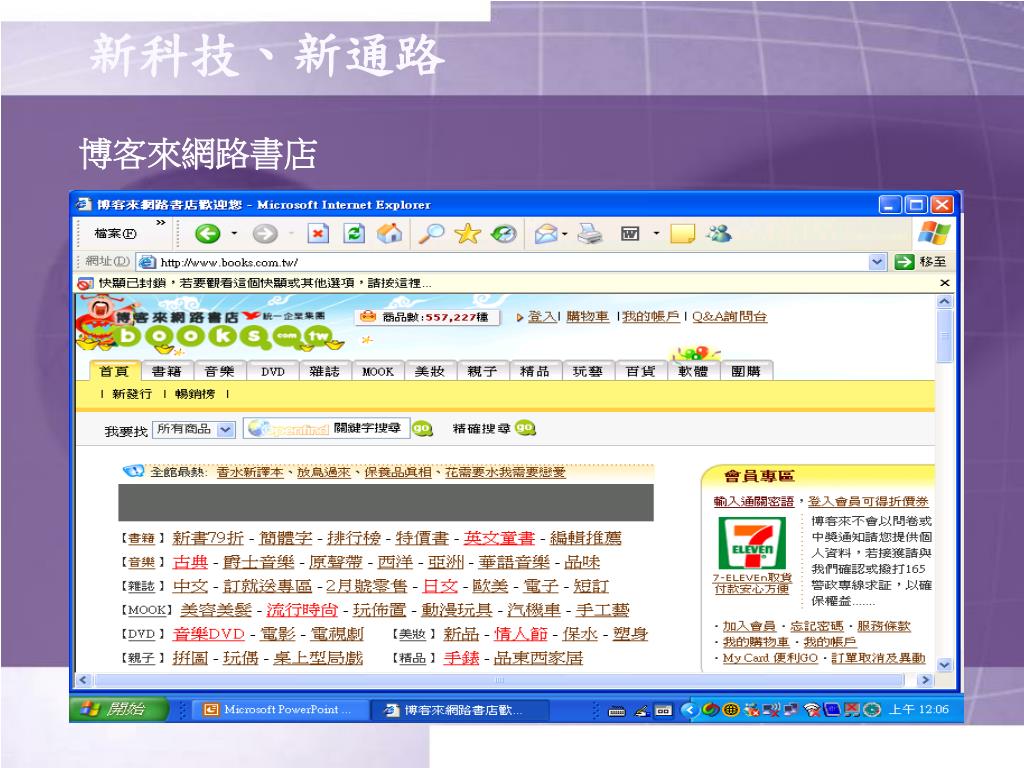Click the 7-ELEVEN logo image
1024x768 pixels.
point(752,543)
